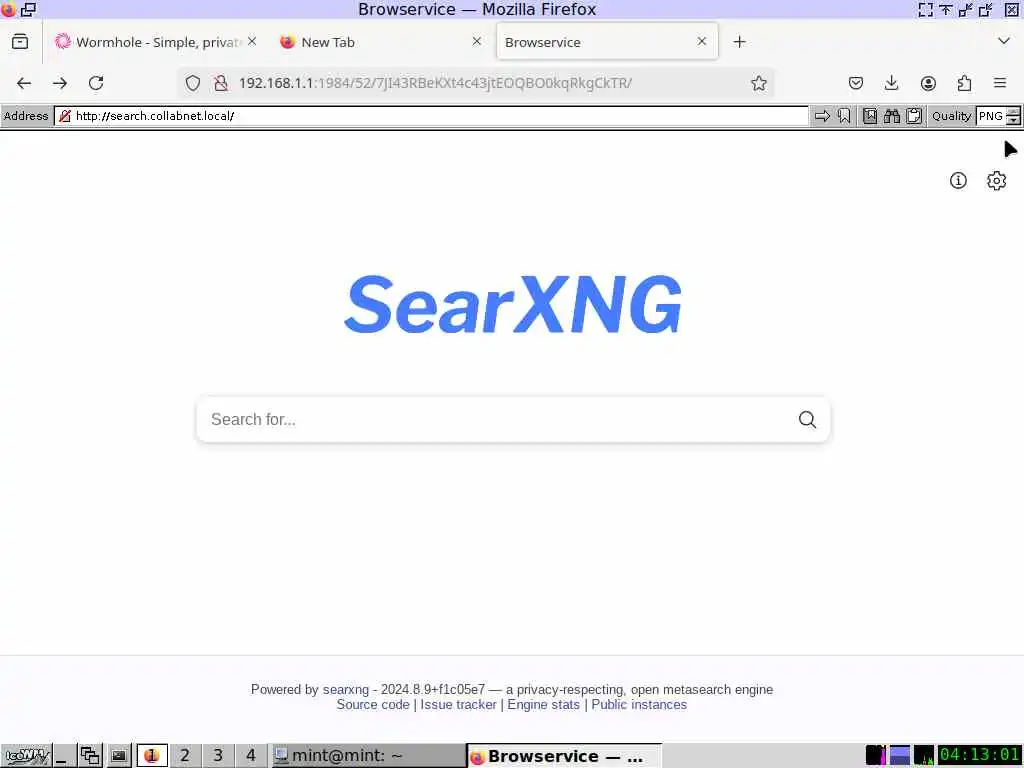
Task: Open Firefox hamburger application menu
Action: [x=1000, y=83]
